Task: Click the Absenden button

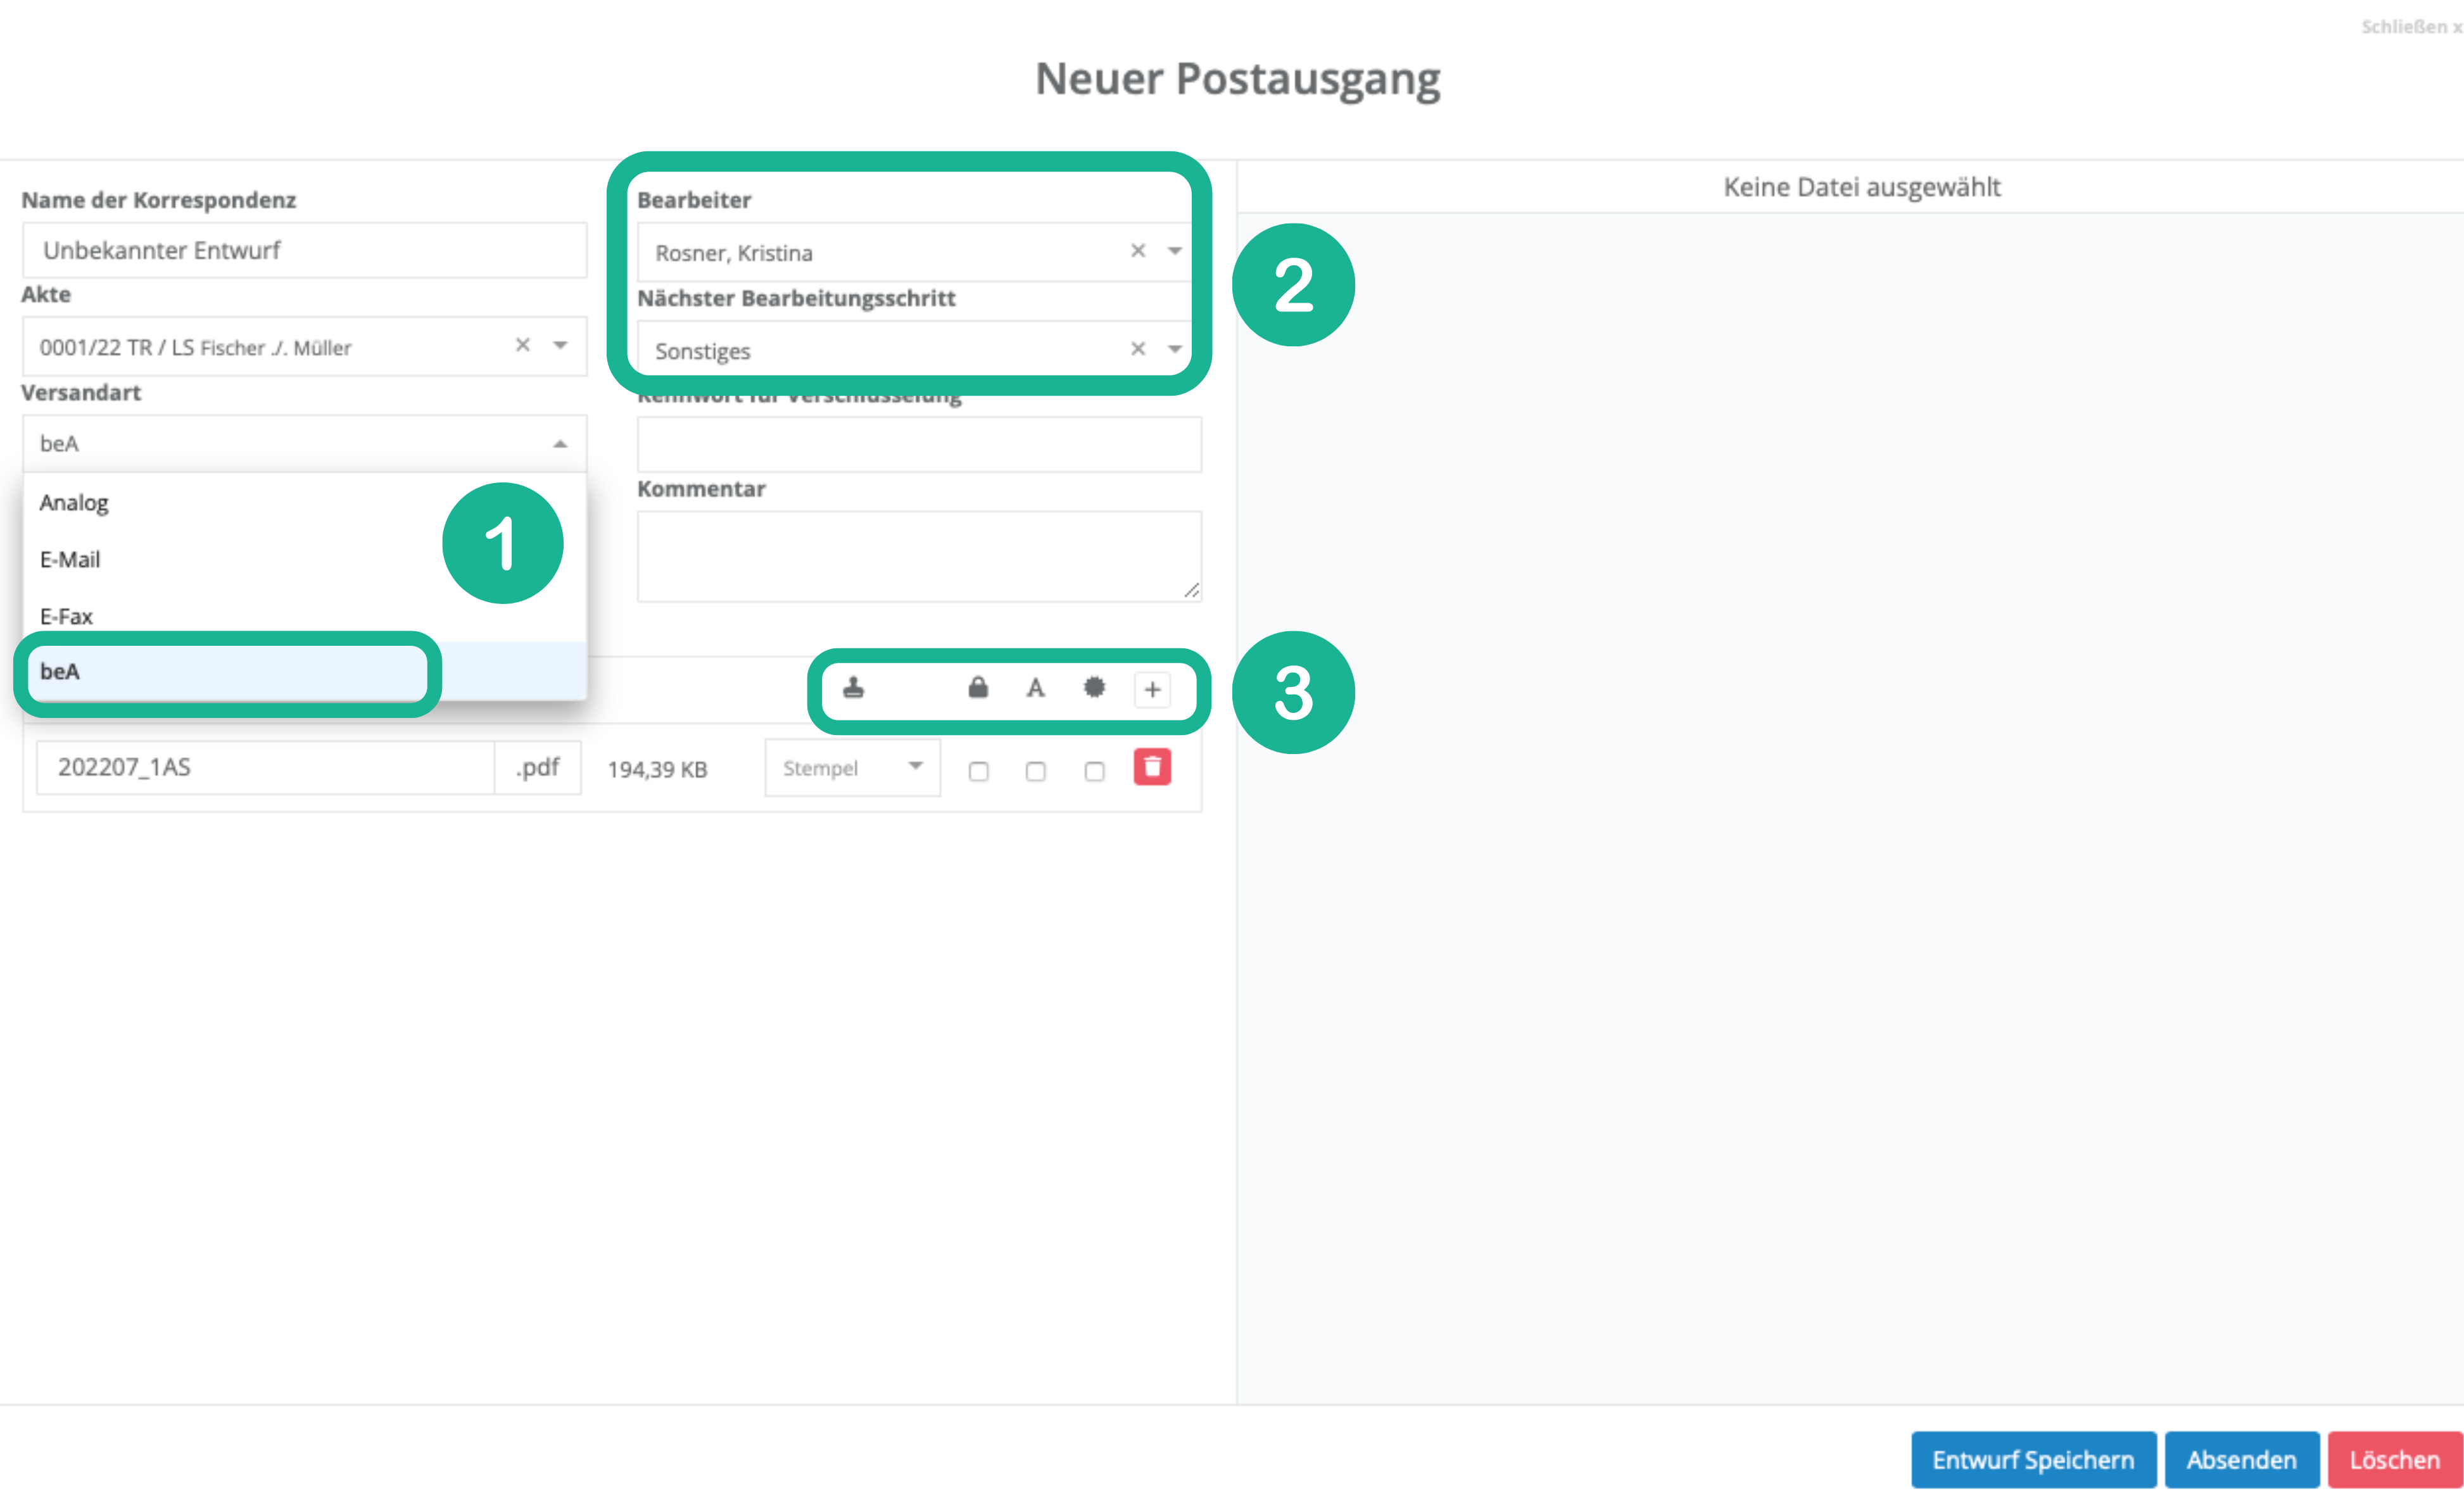Action: pyautogui.click(x=2241, y=1459)
